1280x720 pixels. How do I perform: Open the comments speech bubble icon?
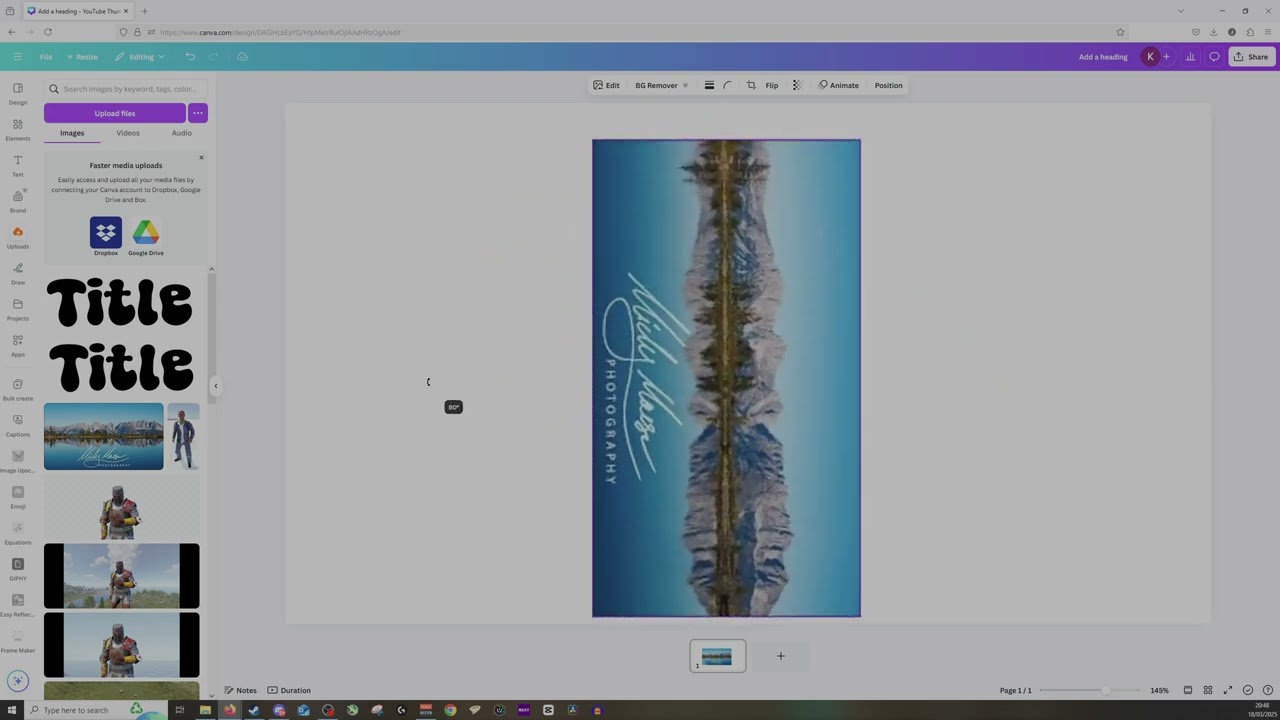[1214, 57]
